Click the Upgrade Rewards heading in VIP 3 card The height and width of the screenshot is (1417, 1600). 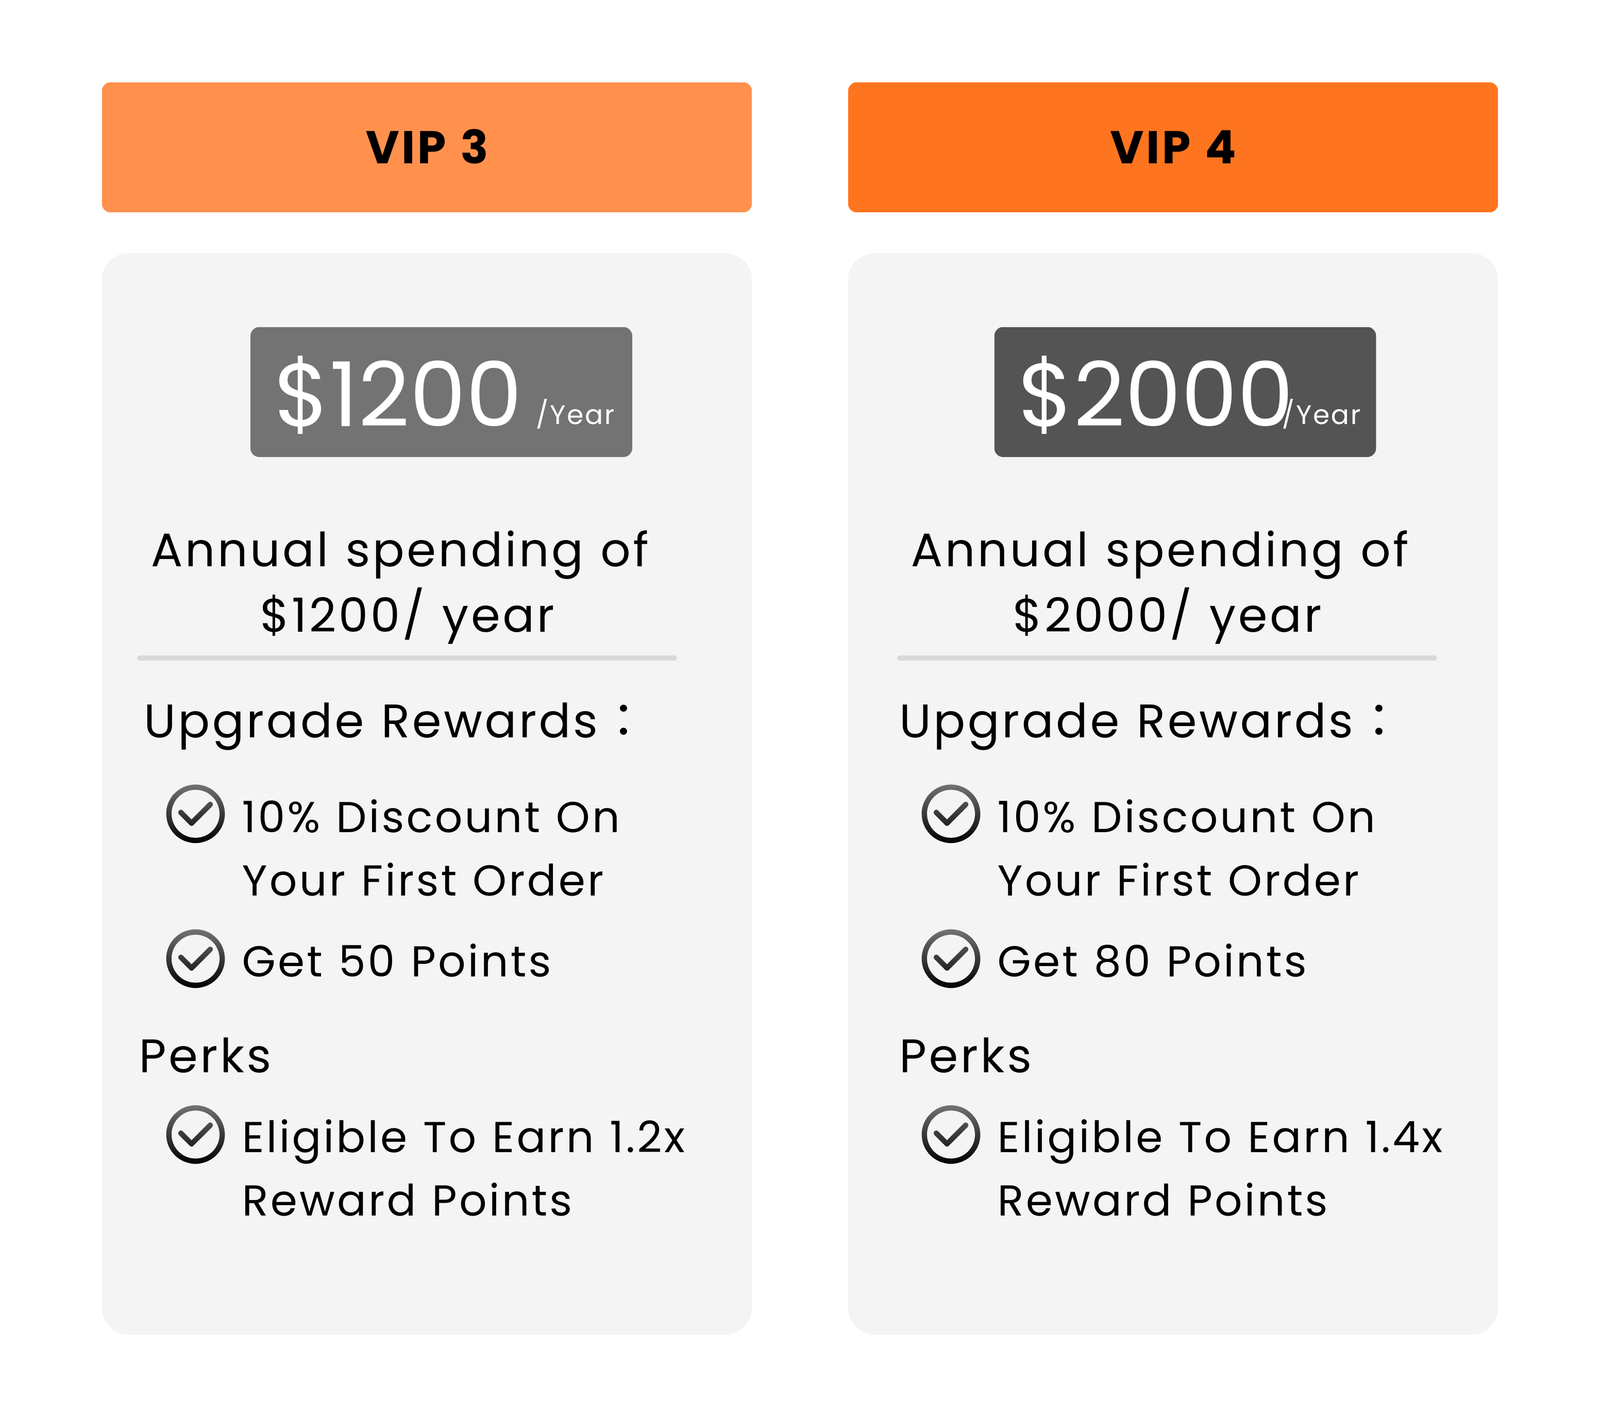(386, 721)
